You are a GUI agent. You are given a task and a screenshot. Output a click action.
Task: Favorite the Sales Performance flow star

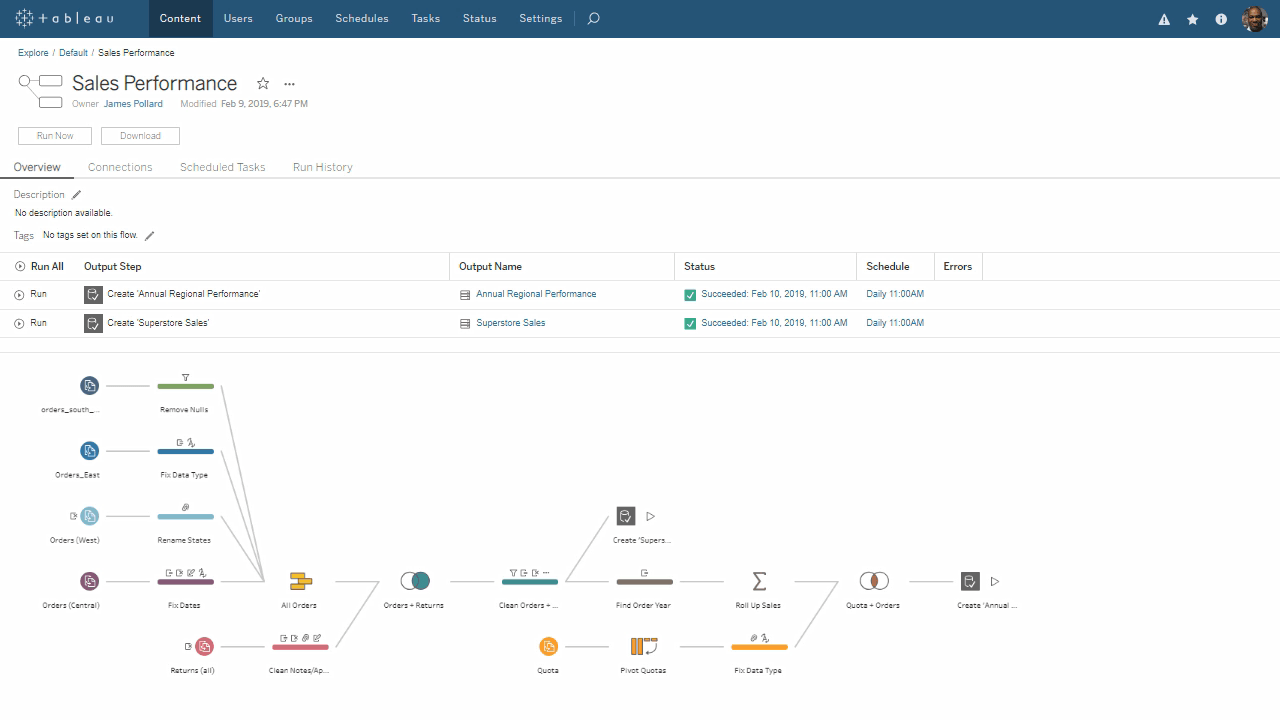coord(263,84)
